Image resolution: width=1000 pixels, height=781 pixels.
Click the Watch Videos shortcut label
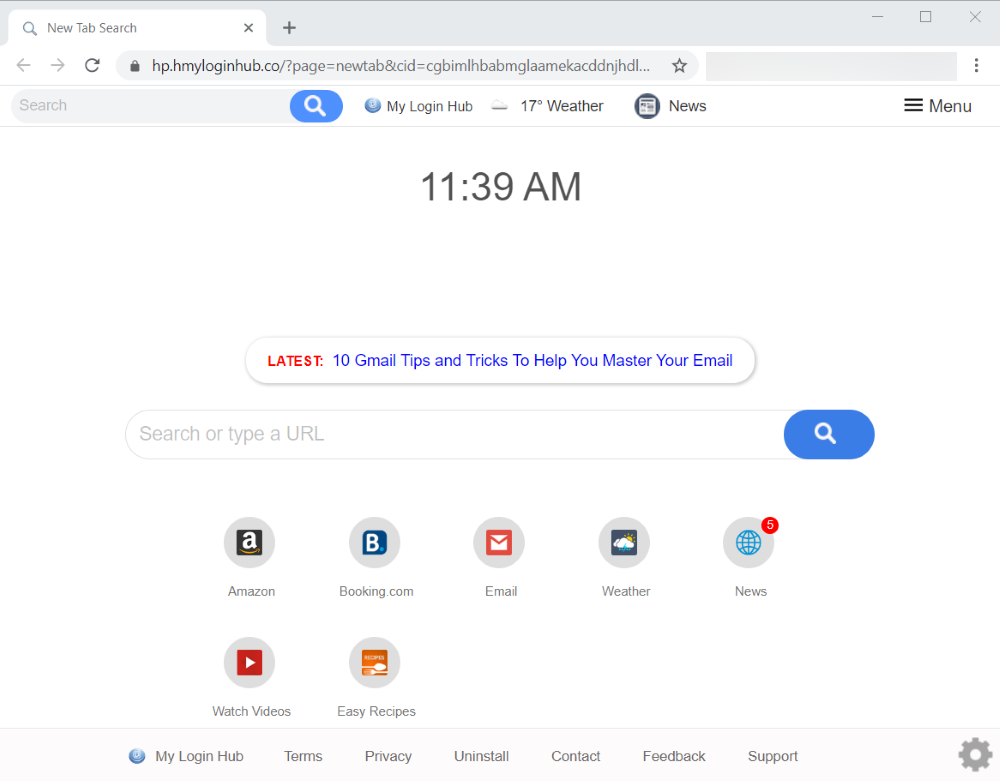[251, 712]
